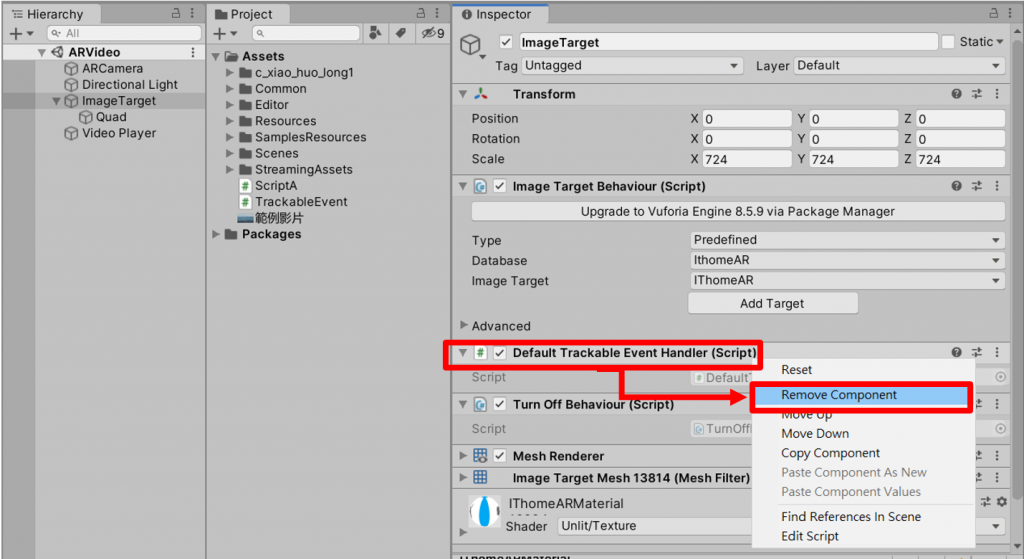Open Default Trackable Event Handler help icon
The image size is (1024, 559).
pyautogui.click(x=957, y=353)
